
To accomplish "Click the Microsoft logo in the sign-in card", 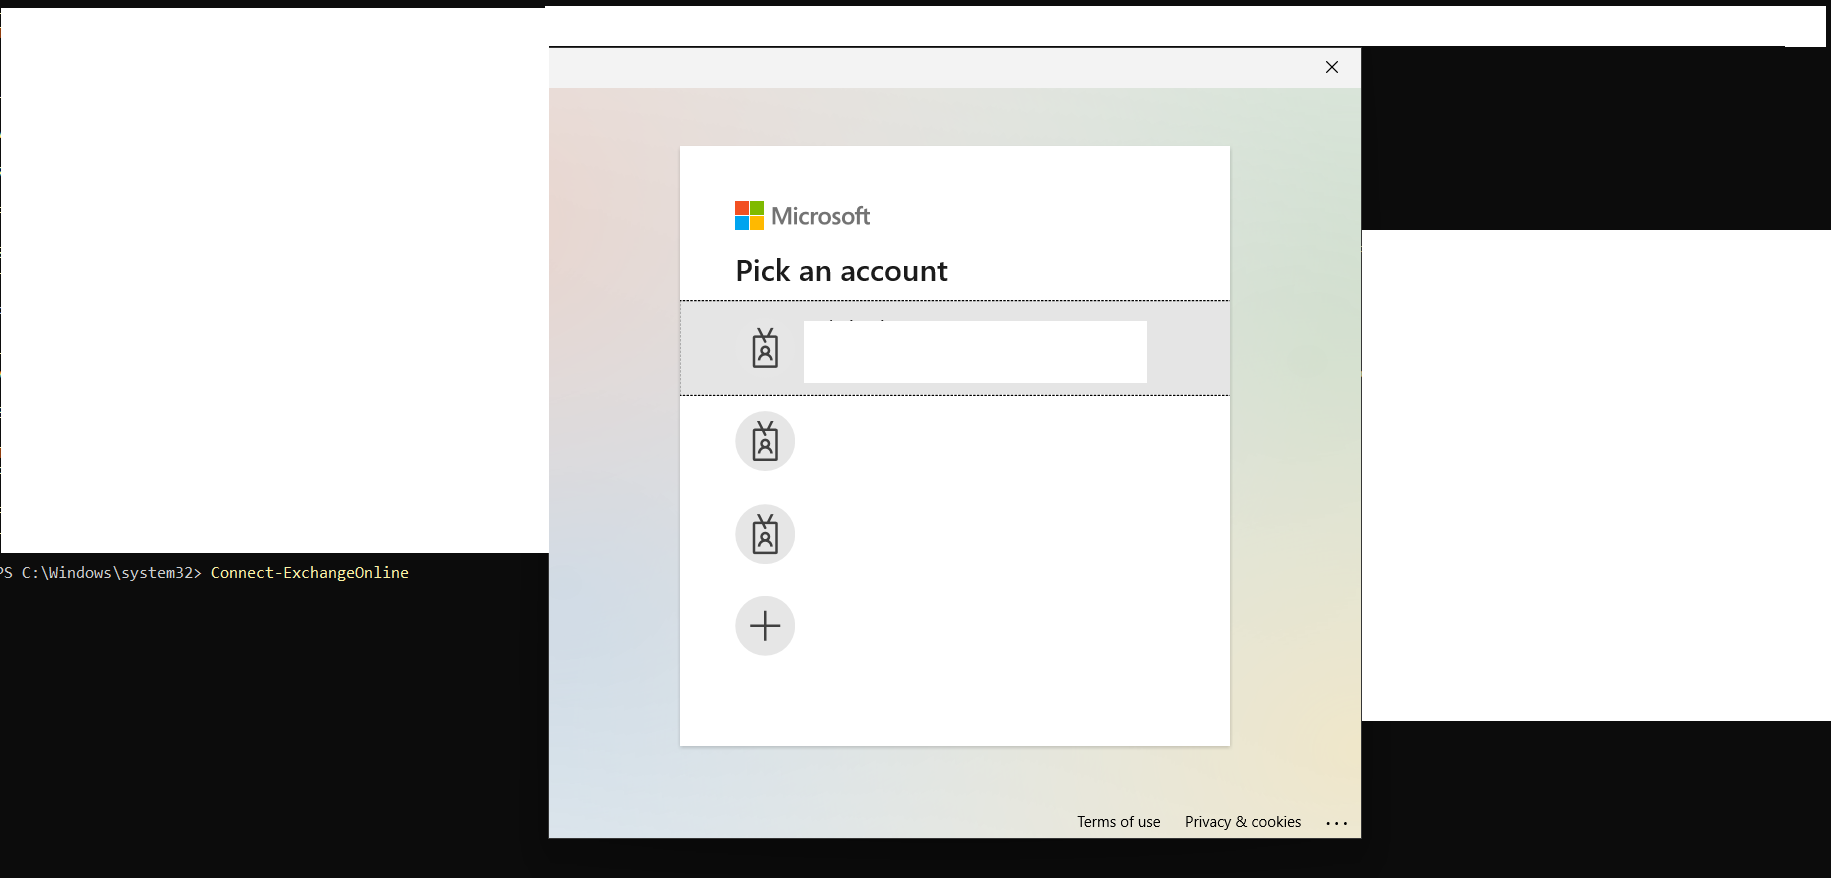I will [x=802, y=216].
